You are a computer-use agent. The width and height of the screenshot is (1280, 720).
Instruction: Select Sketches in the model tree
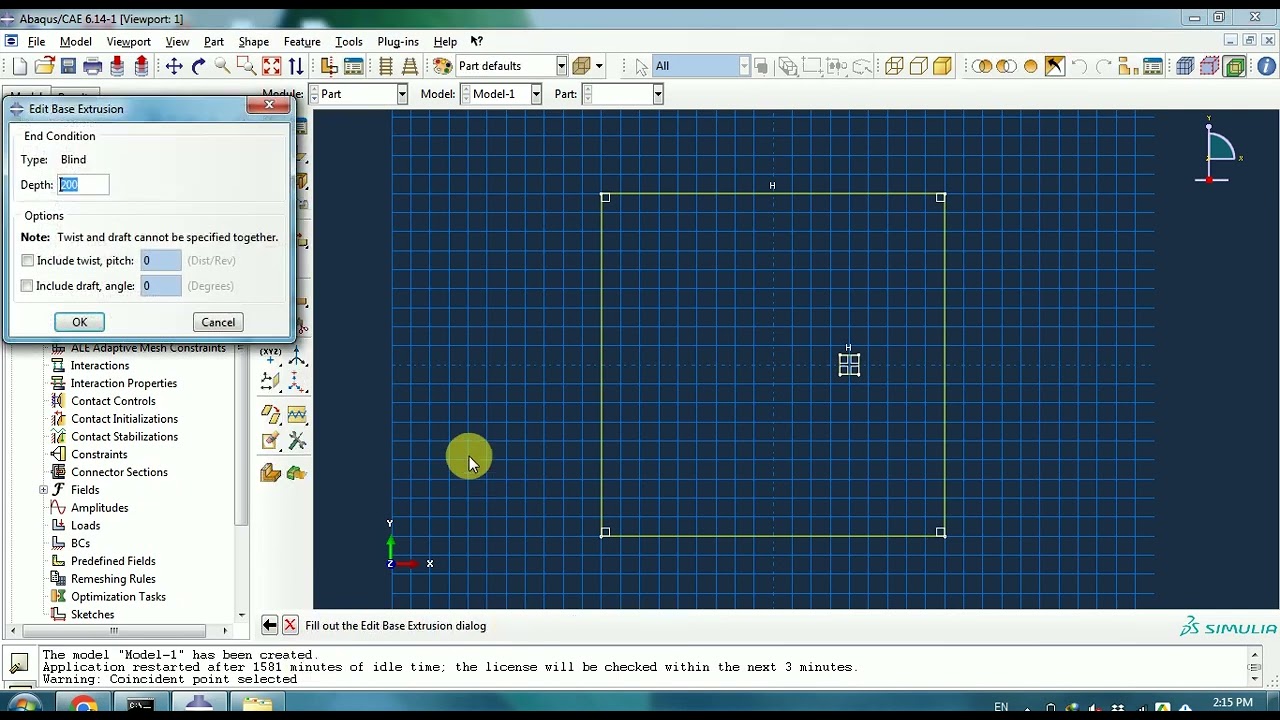tap(92, 615)
